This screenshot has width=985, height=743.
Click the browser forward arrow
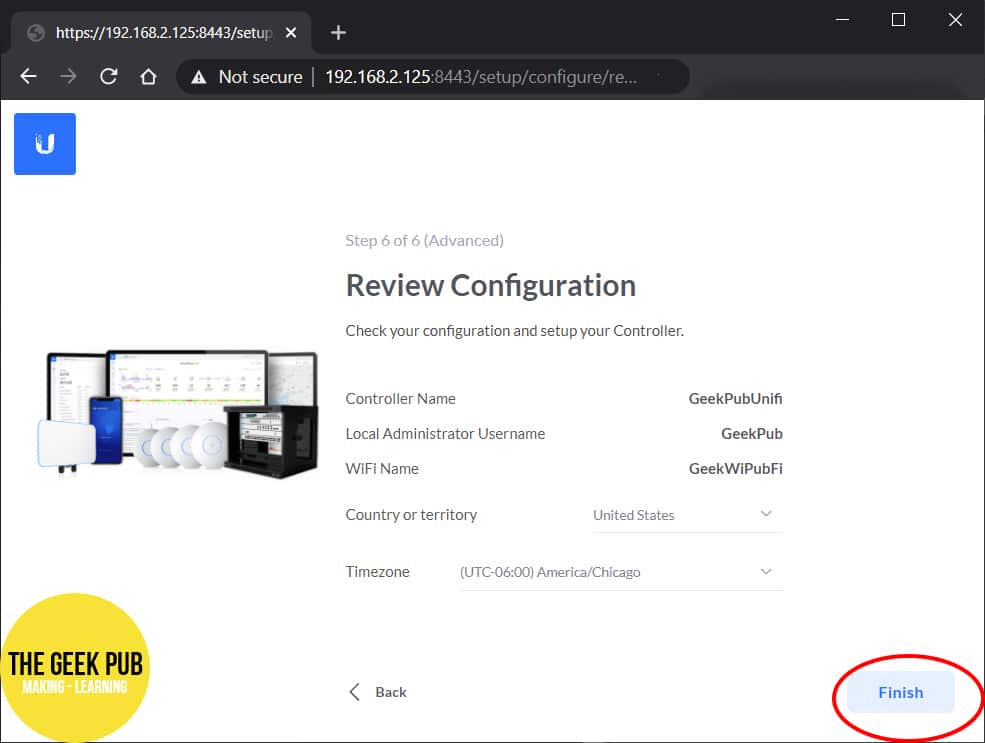(x=68, y=77)
